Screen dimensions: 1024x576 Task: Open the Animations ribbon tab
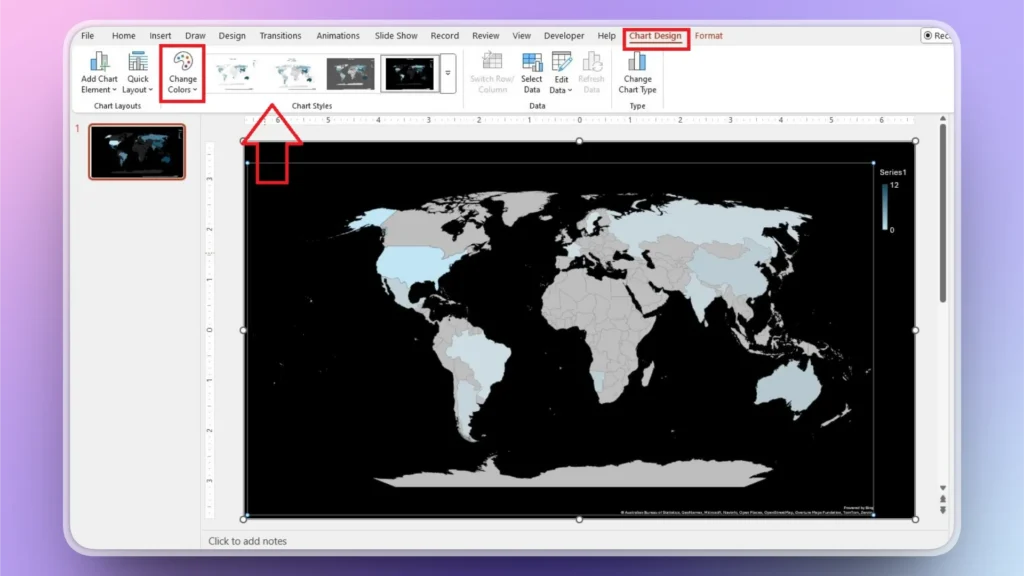(337, 35)
